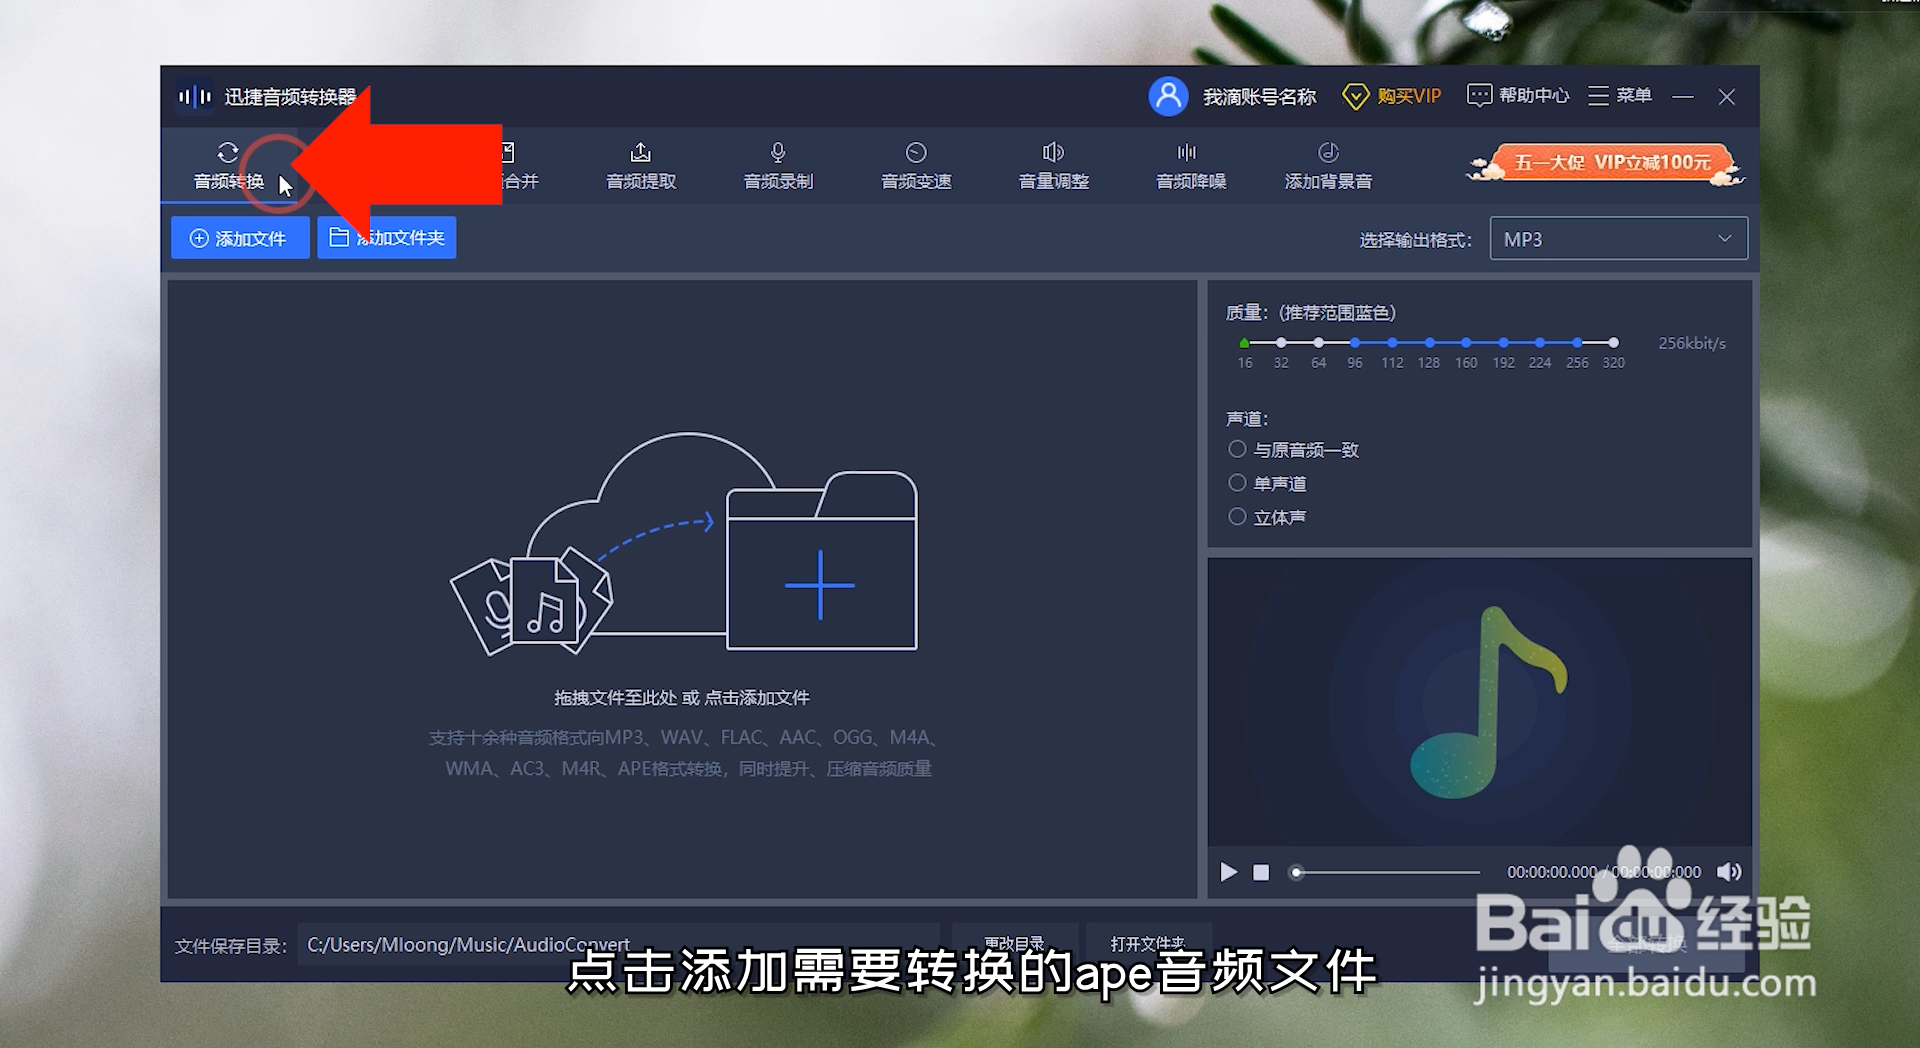The height and width of the screenshot is (1048, 1920).
Task: Click the background sound music icon
Action: [1328, 152]
